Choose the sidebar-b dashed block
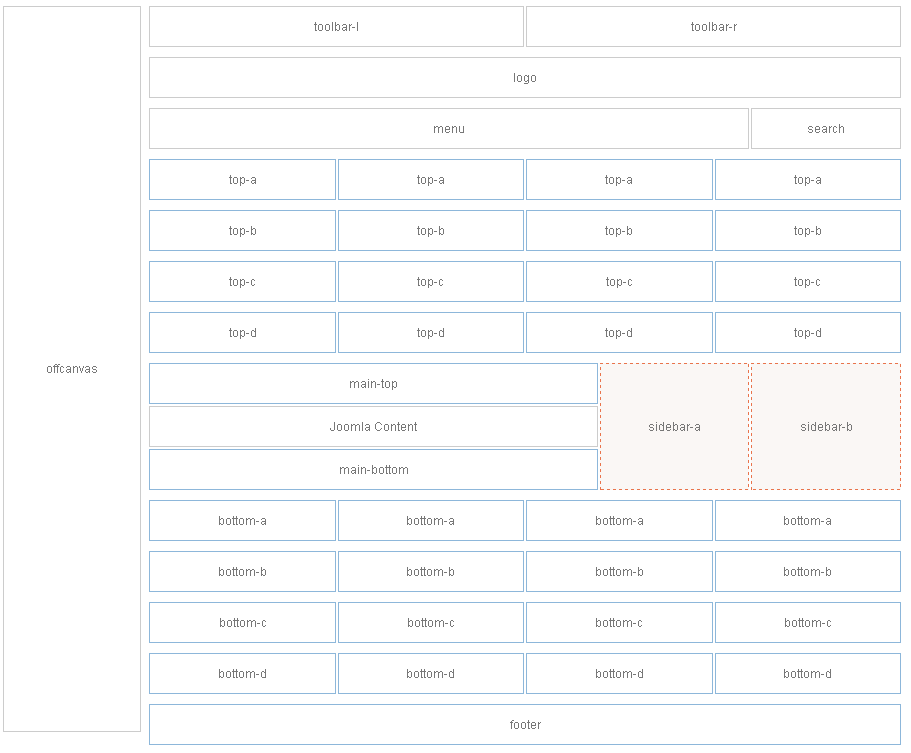Viewport: 911px width, 753px height. [826, 426]
